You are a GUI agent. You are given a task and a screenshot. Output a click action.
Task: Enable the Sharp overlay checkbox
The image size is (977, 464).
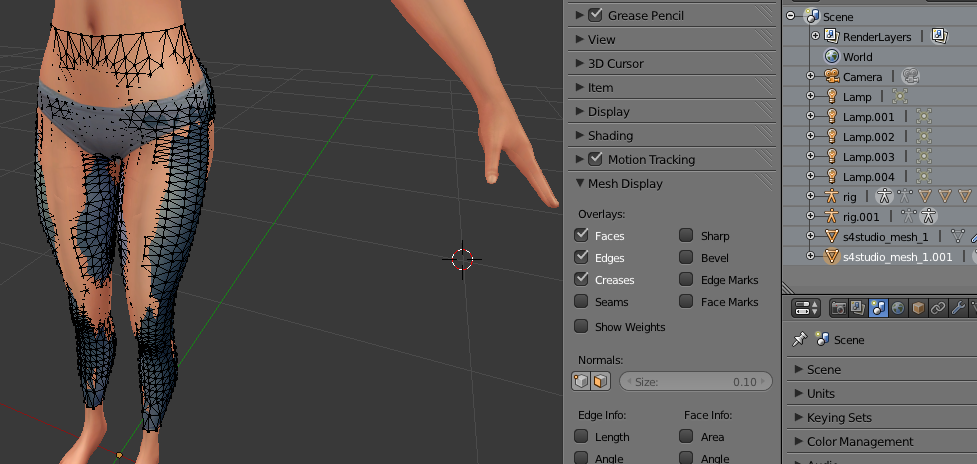pos(686,235)
